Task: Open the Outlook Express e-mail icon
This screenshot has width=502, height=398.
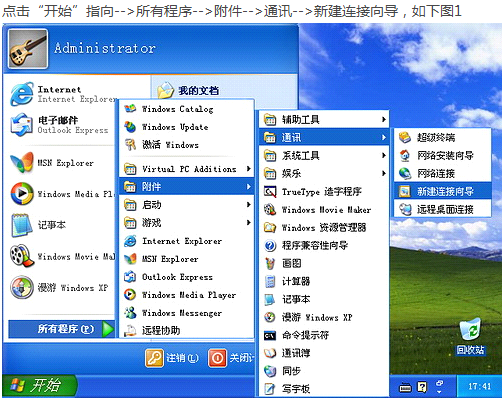Action: pos(22,125)
